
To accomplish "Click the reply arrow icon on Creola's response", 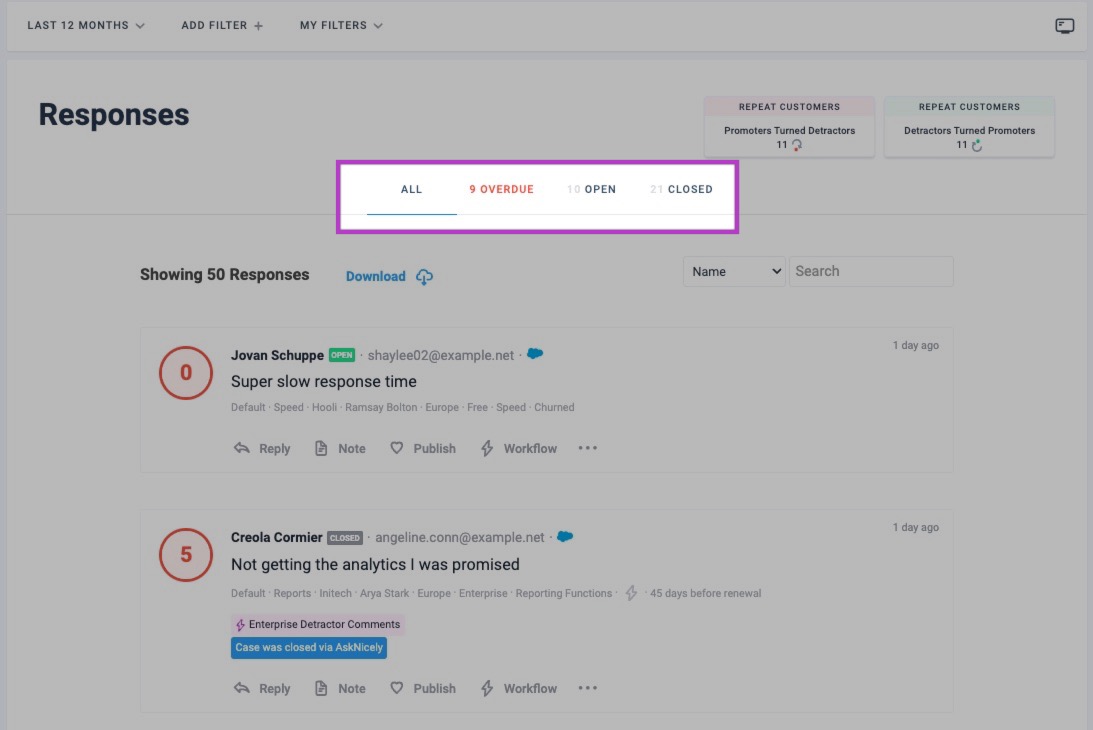I will click(241, 687).
